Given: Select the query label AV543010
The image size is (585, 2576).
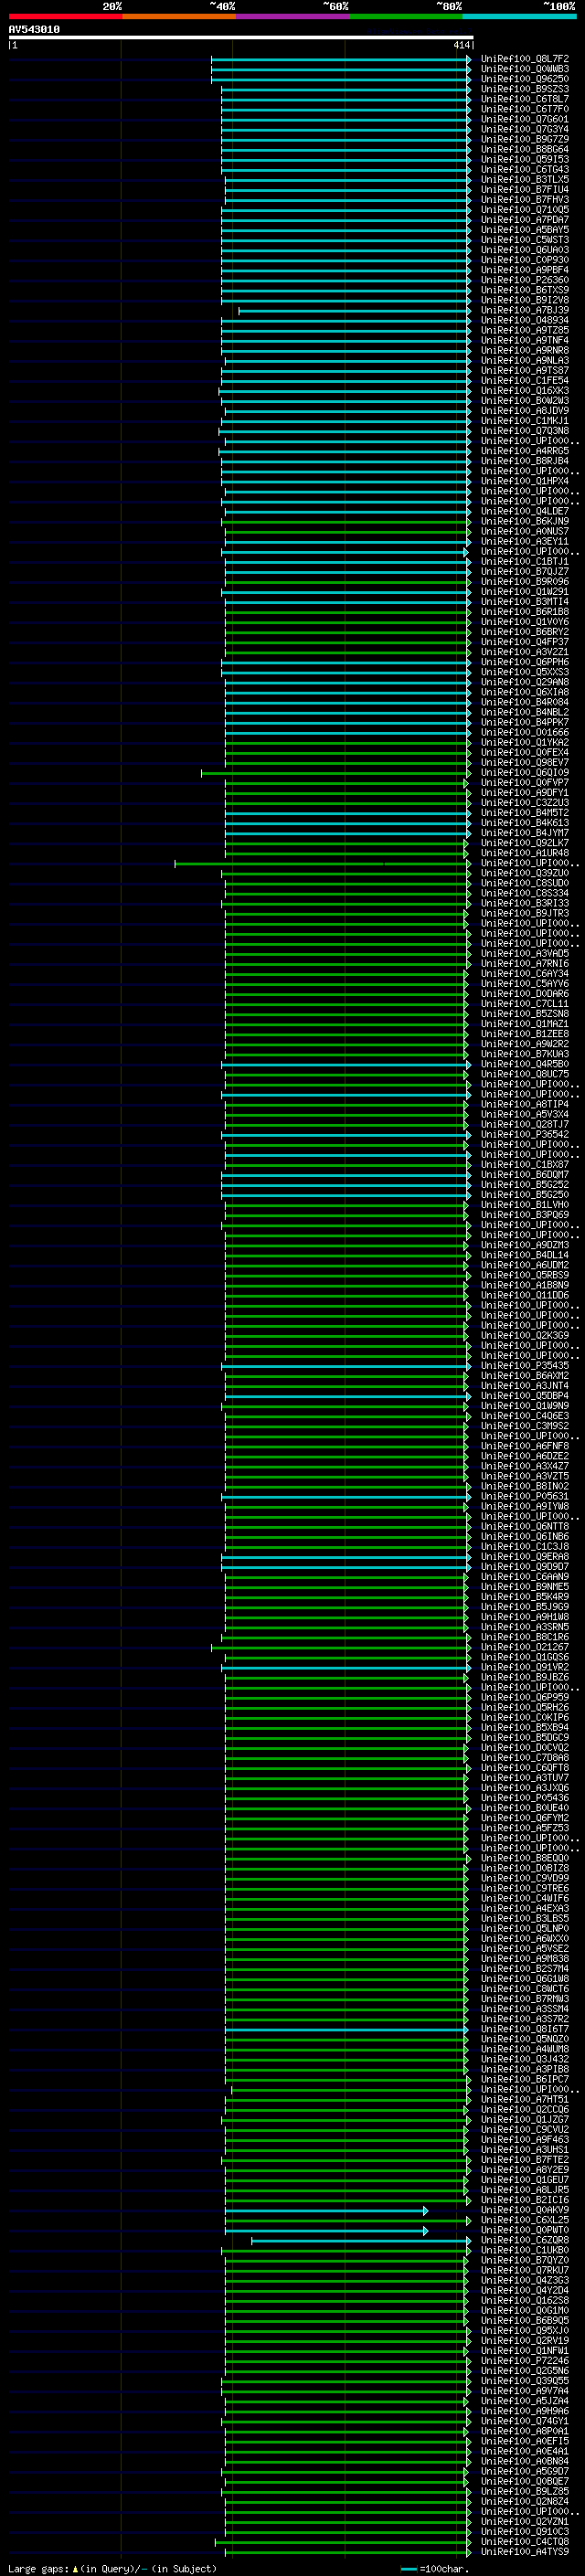Looking at the screenshot, I should tap(34, 30).
